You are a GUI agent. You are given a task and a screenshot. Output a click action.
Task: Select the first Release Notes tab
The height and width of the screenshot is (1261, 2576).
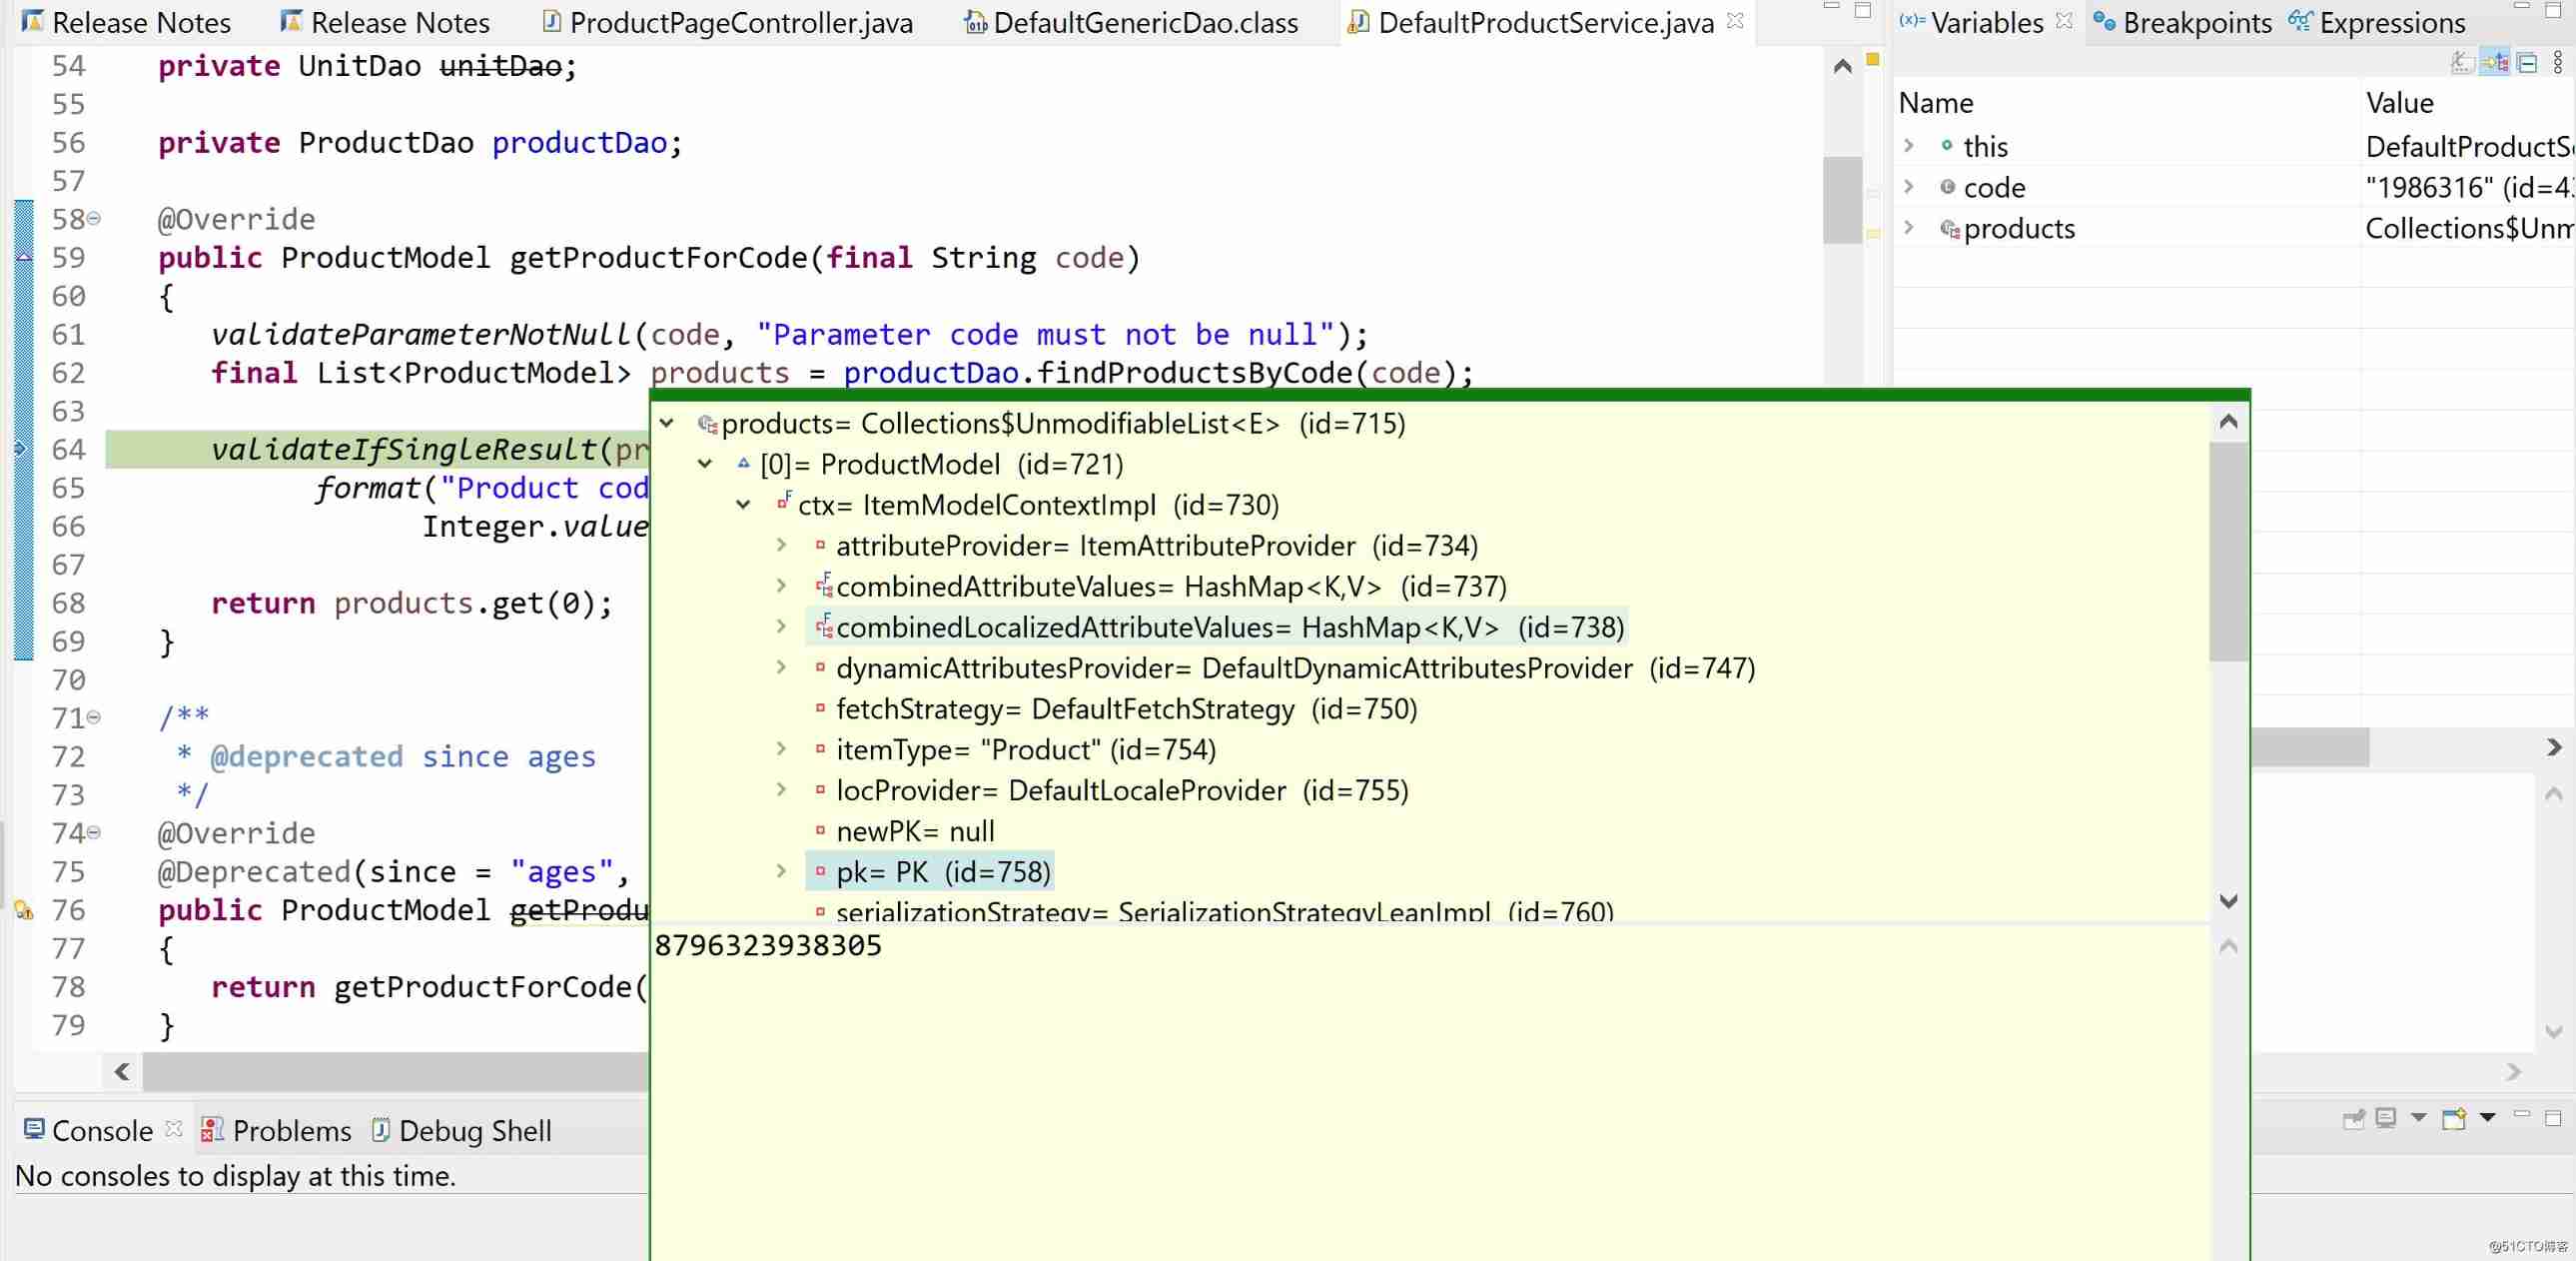click(126, 22)
